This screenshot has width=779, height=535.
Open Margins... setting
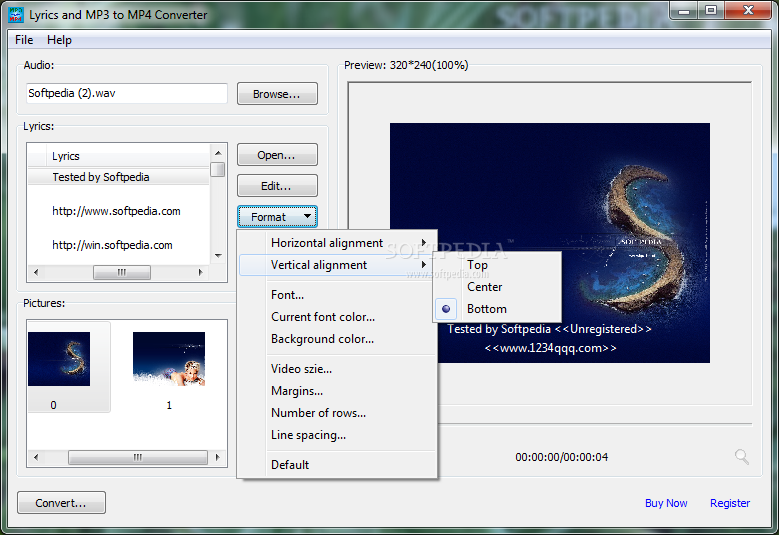337,391
